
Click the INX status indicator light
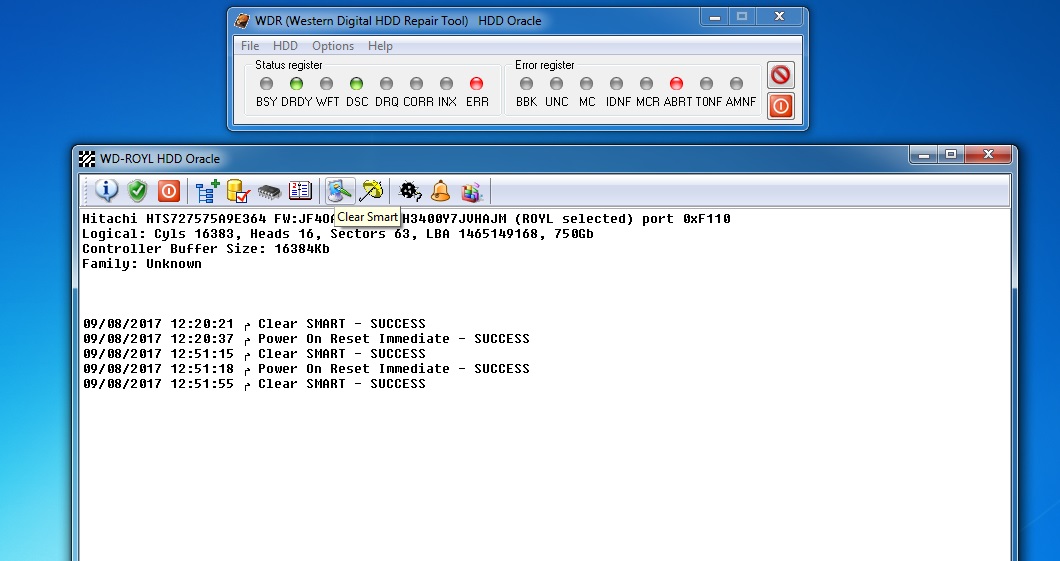click(x=446, y=84)
